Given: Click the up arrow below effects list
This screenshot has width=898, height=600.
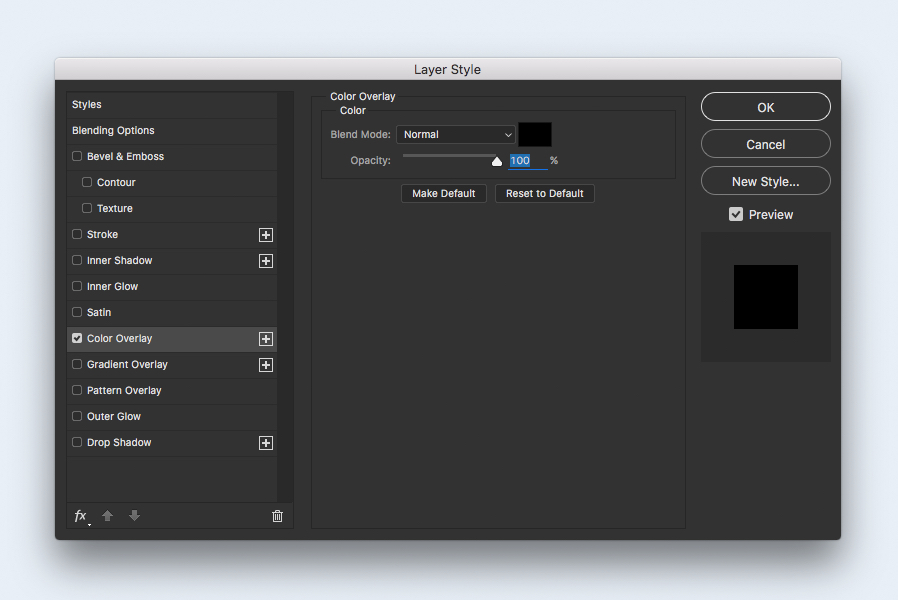Looking at the screenshot, I should coord(107,516).
